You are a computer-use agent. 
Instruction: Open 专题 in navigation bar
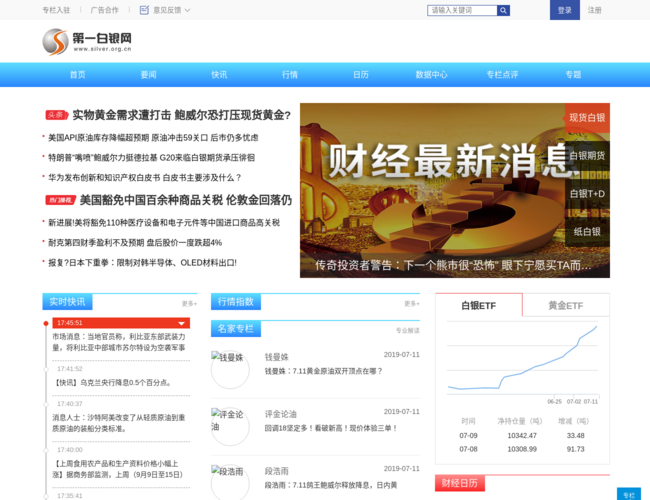tap(573, 75)
